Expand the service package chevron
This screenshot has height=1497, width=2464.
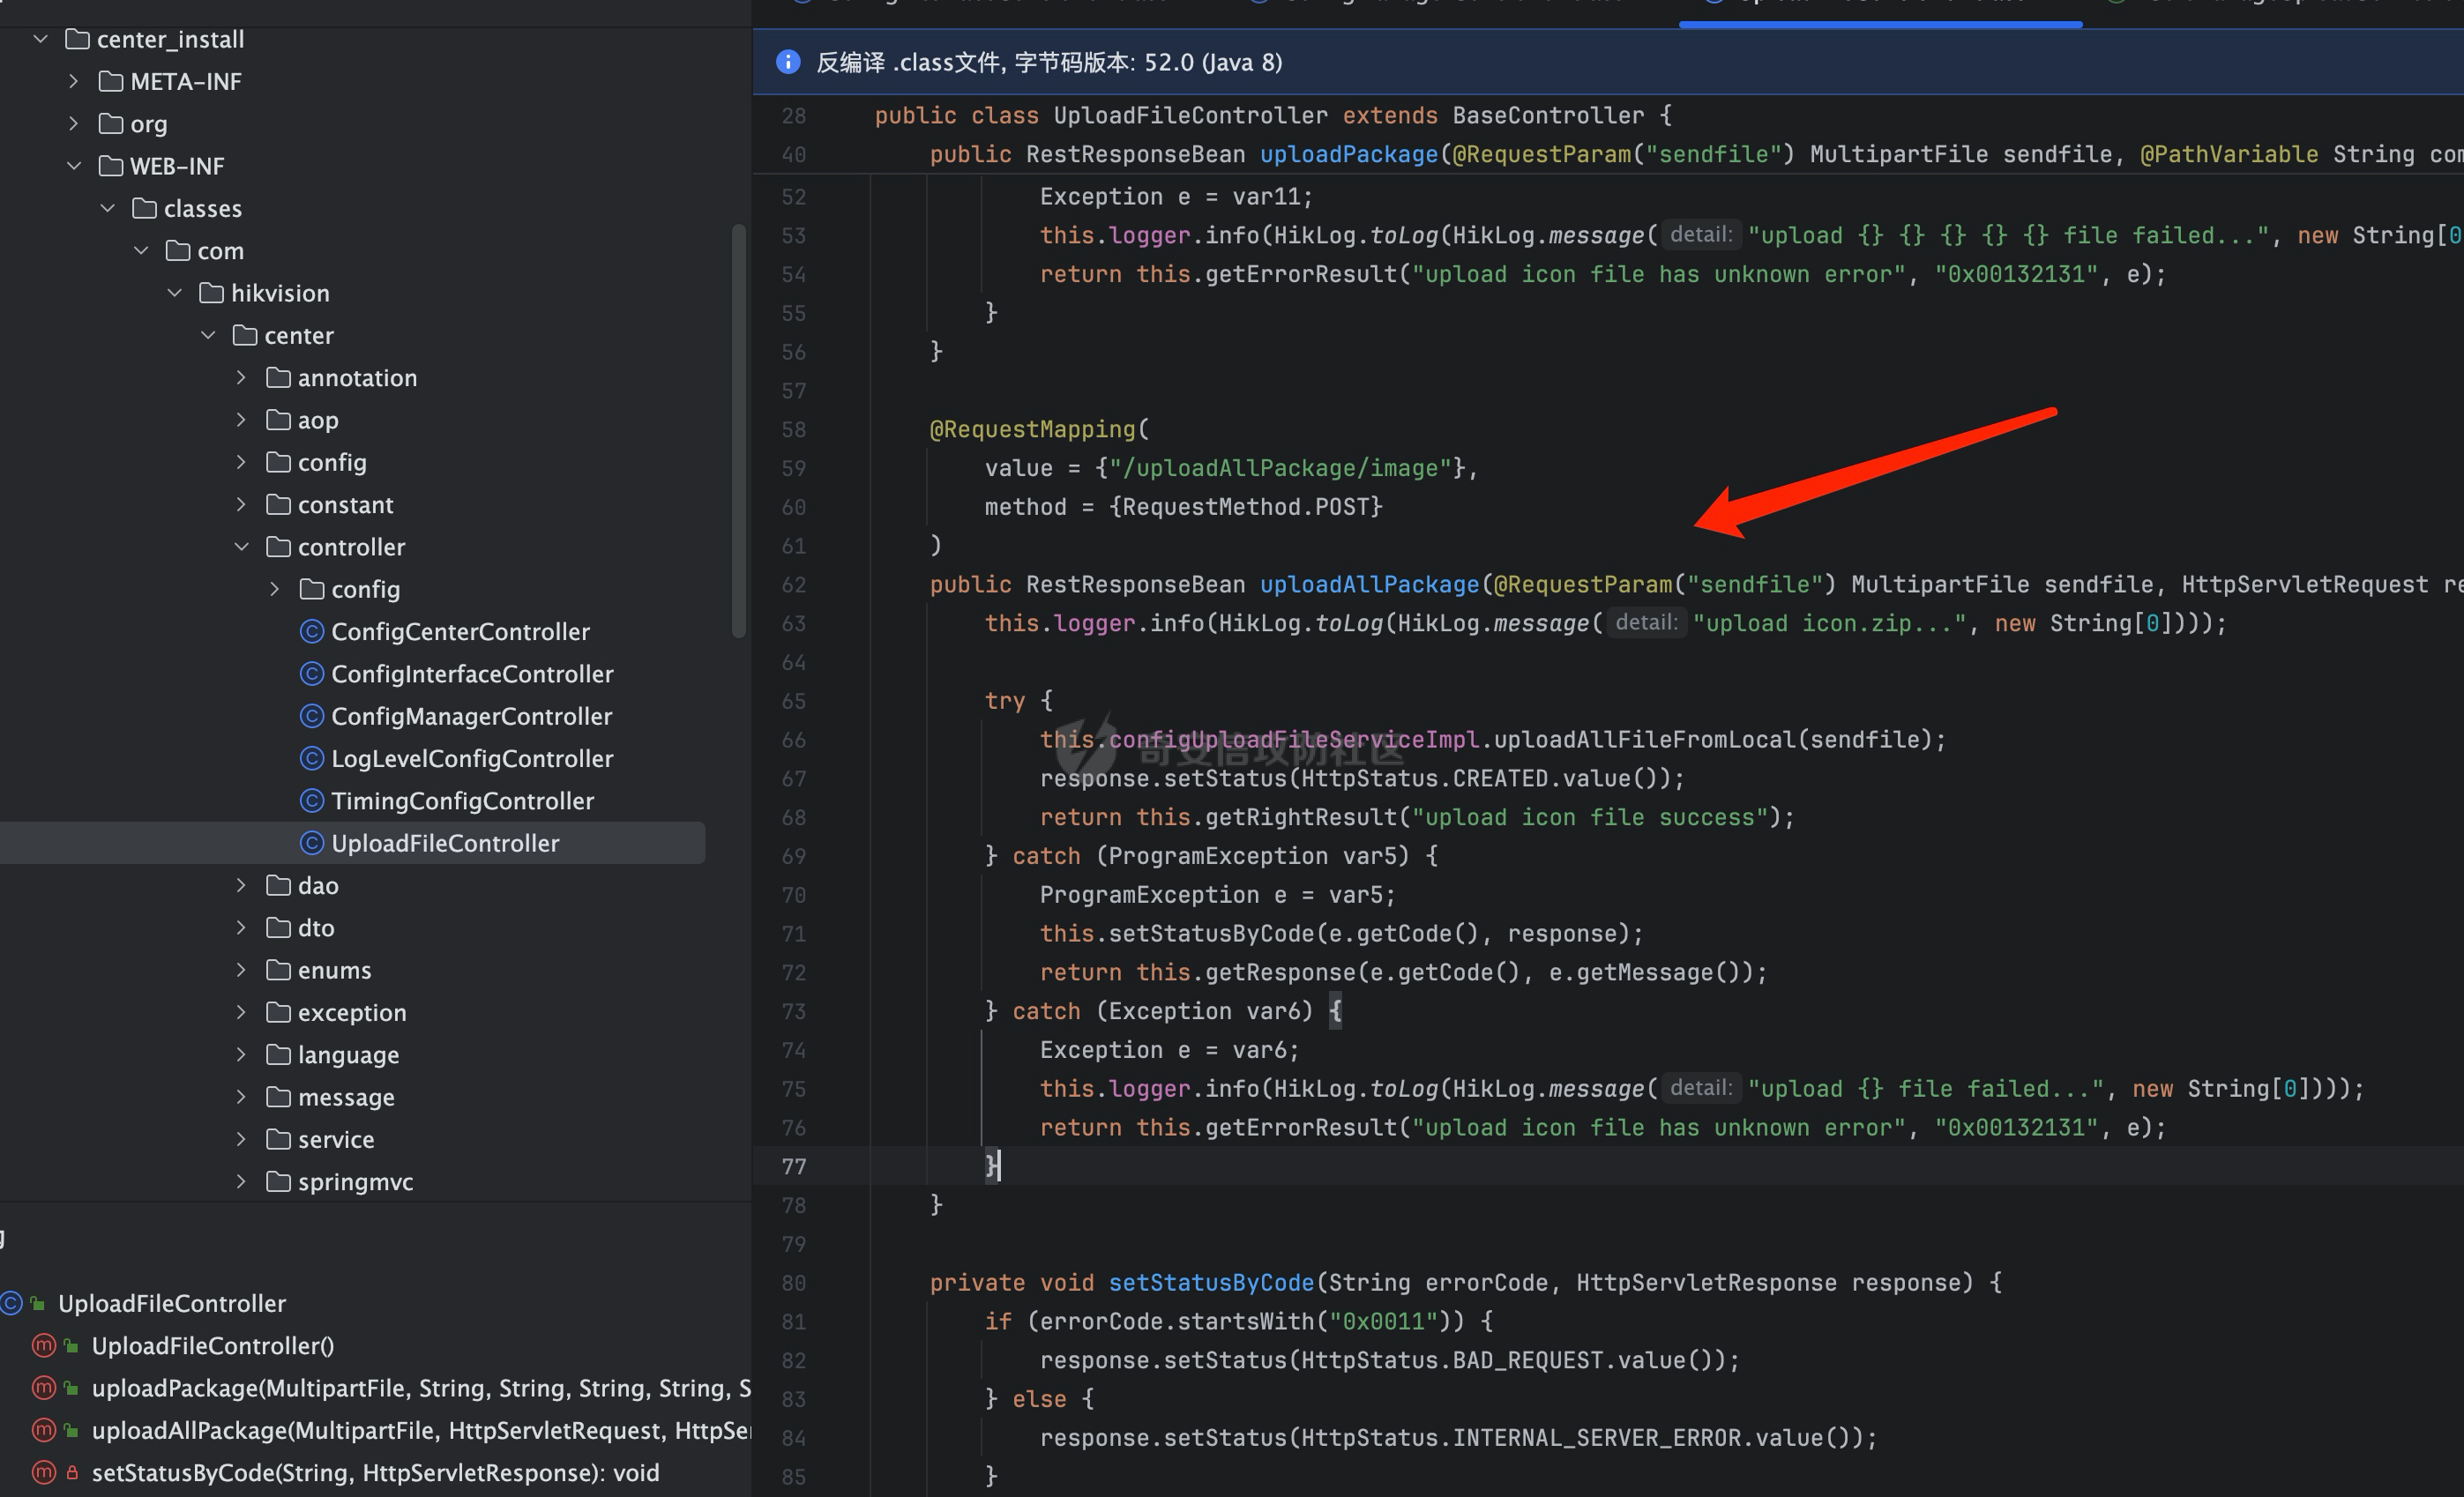241,1139
